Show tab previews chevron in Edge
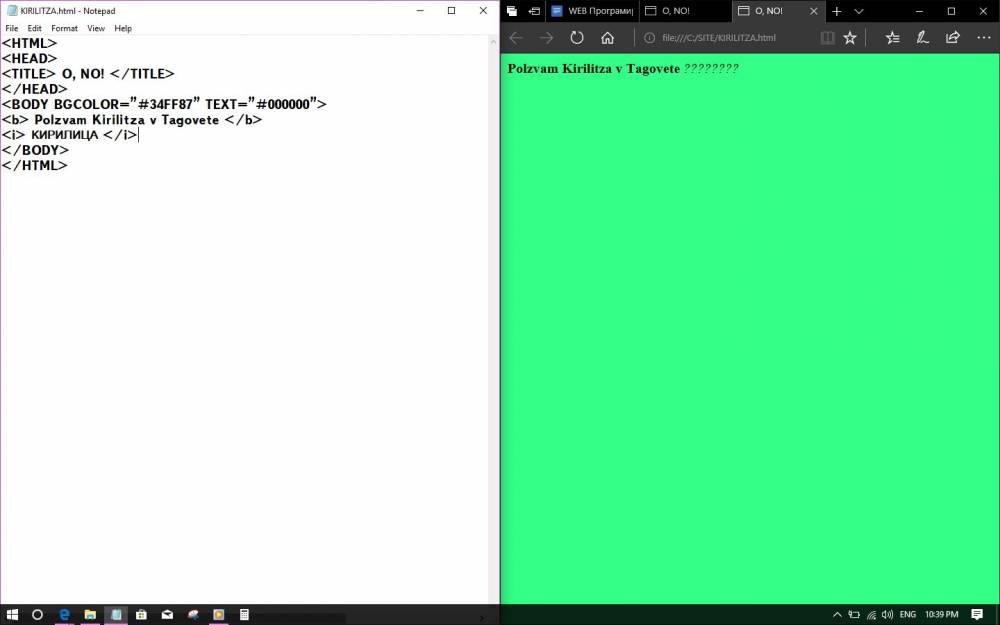 858,11
